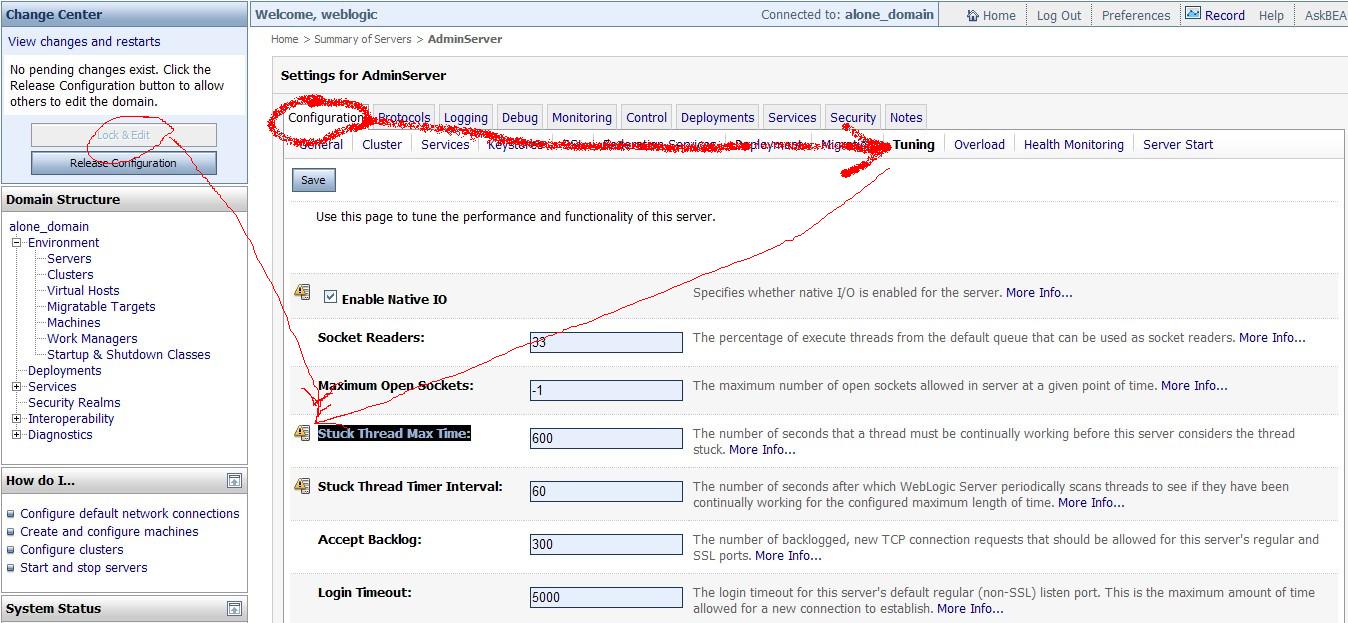Click the Maximum Open Sockets field
Screen dimensions: 1348x623
coord(606,390)
